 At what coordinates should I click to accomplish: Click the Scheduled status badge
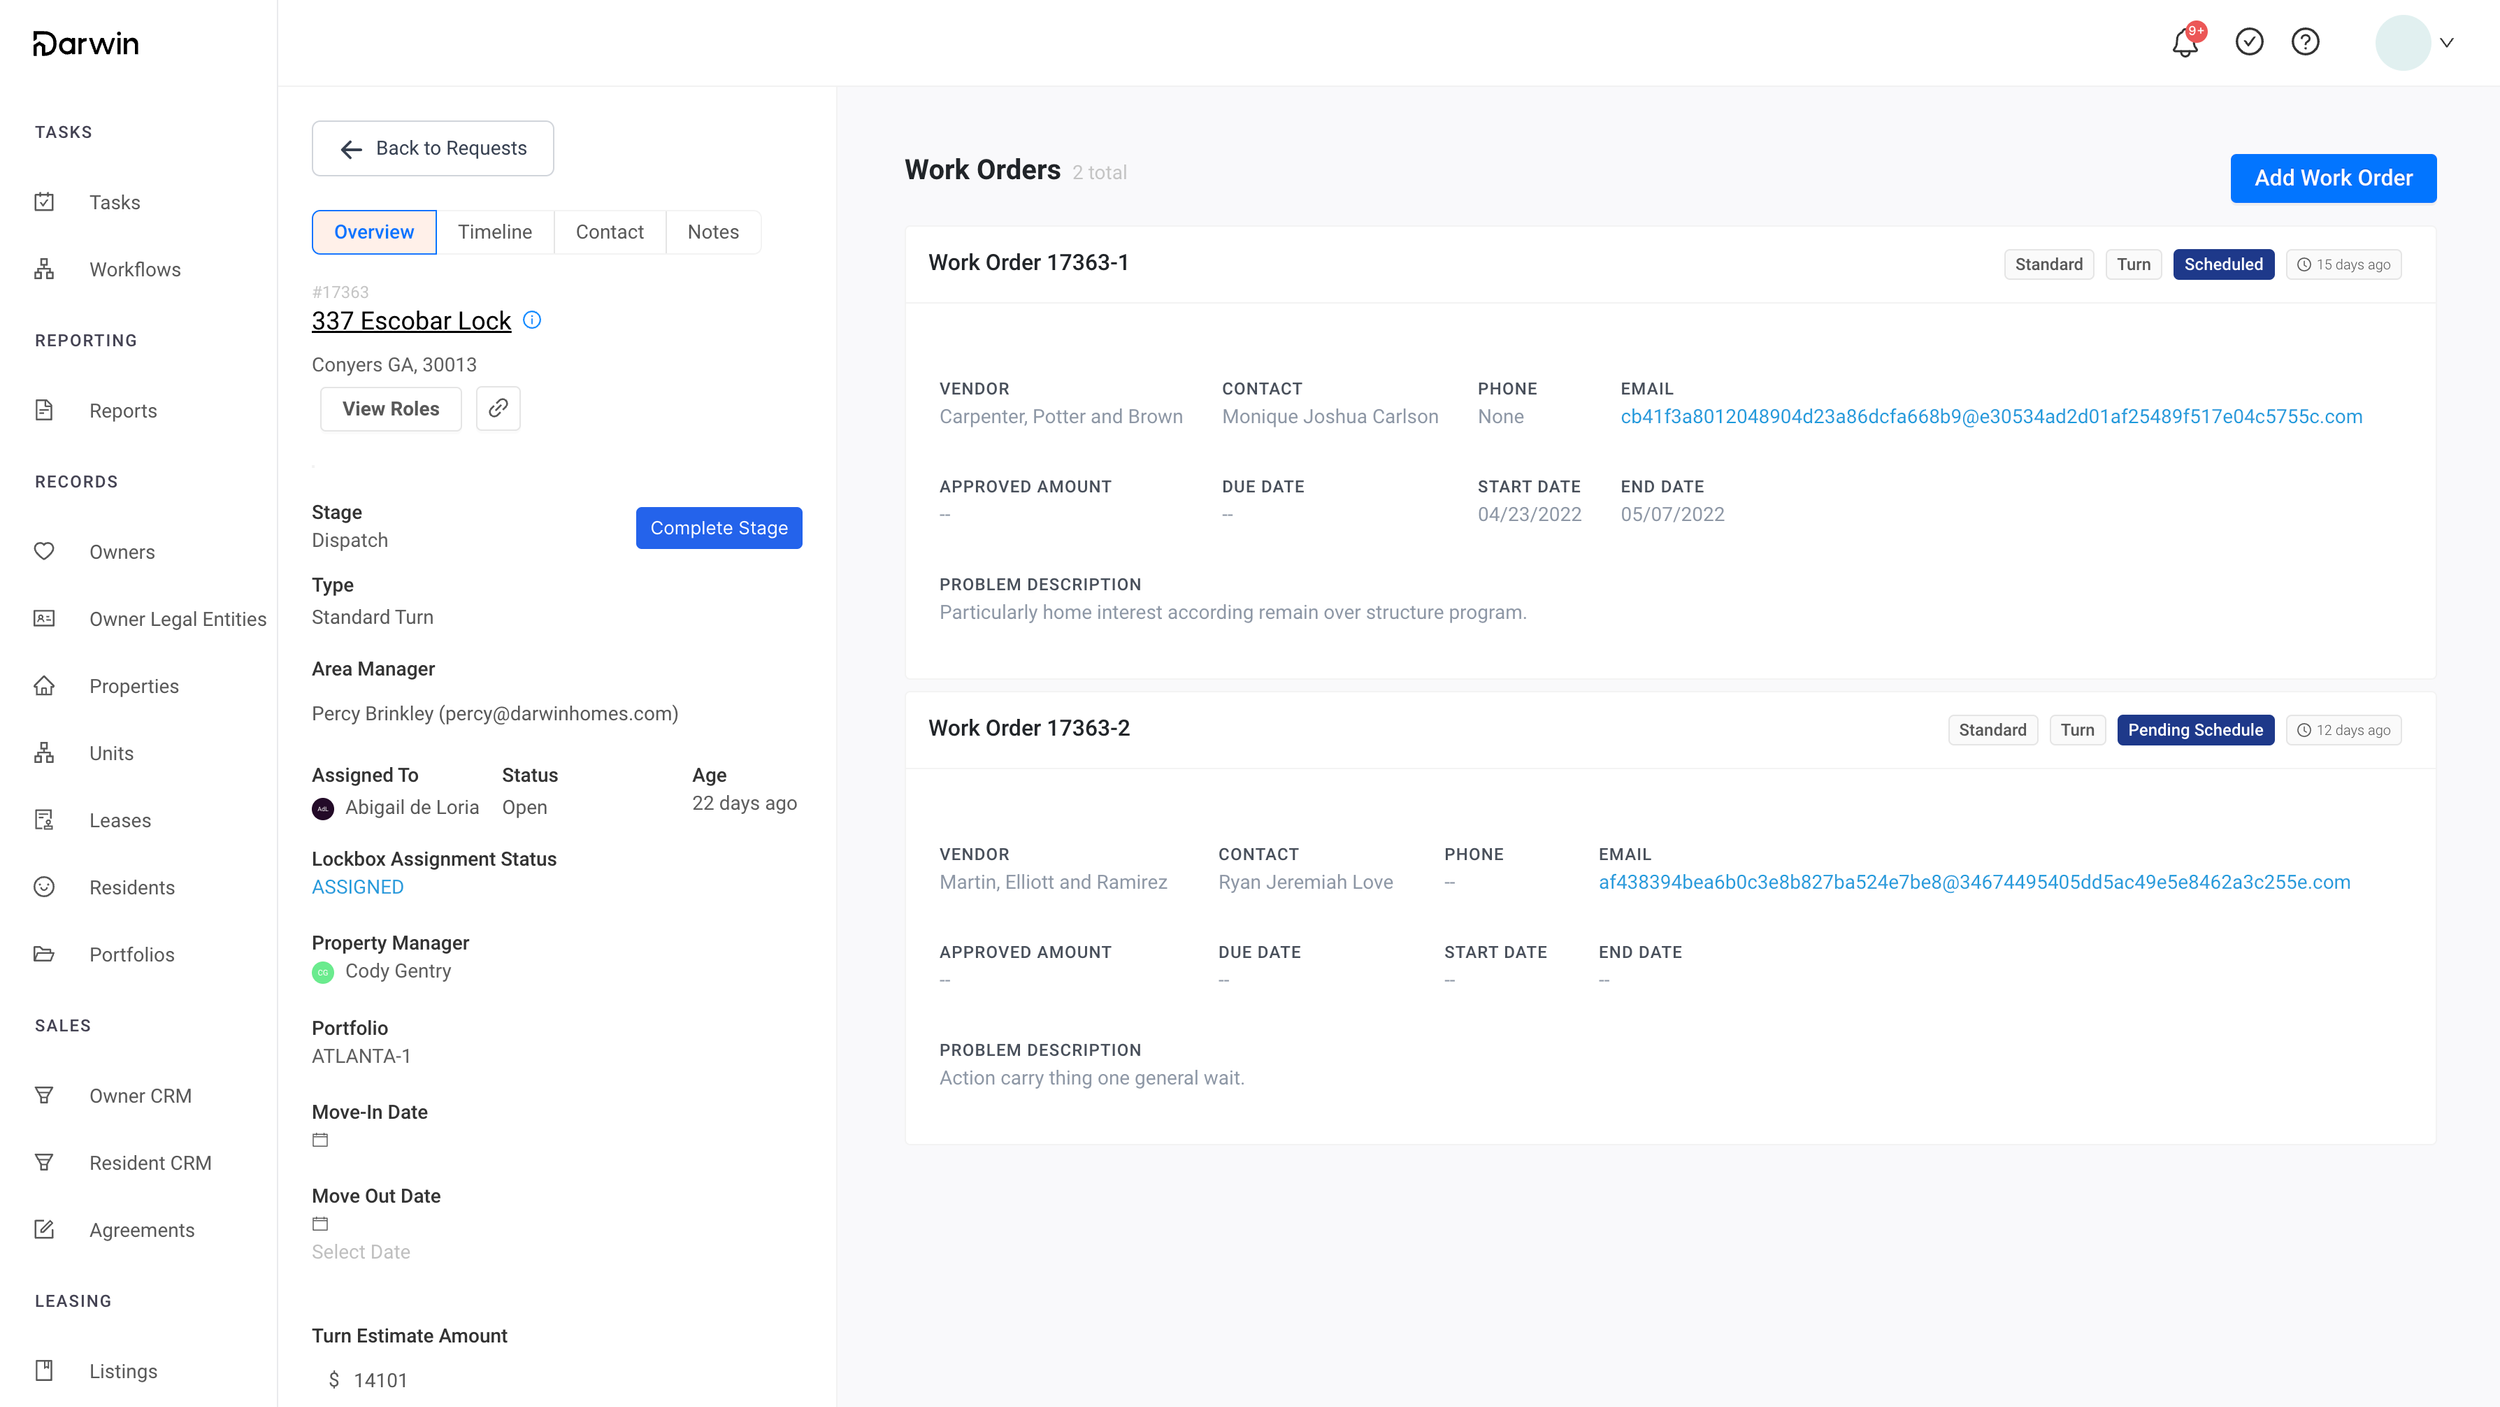point(2223,264)
